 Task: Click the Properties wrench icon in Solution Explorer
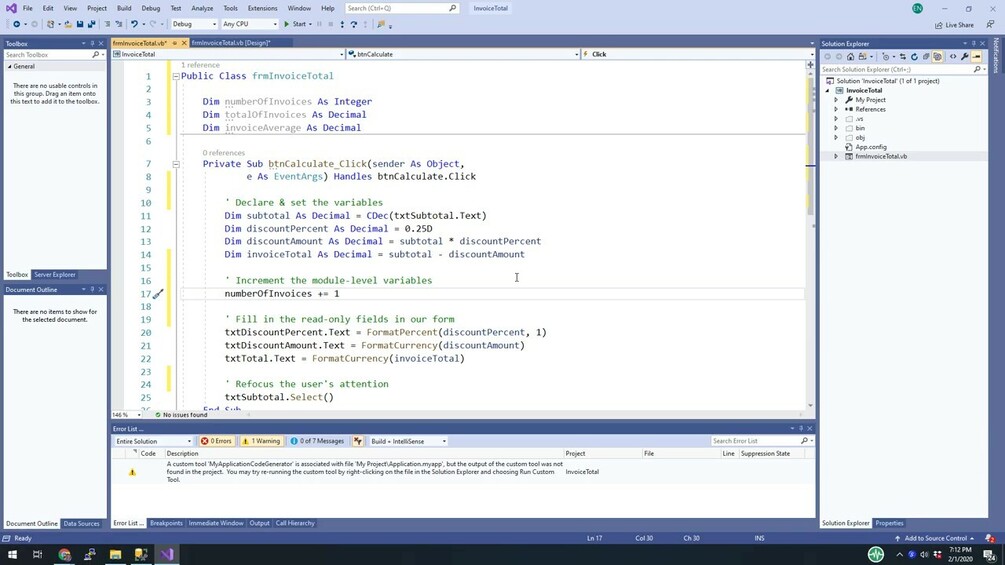965,56
